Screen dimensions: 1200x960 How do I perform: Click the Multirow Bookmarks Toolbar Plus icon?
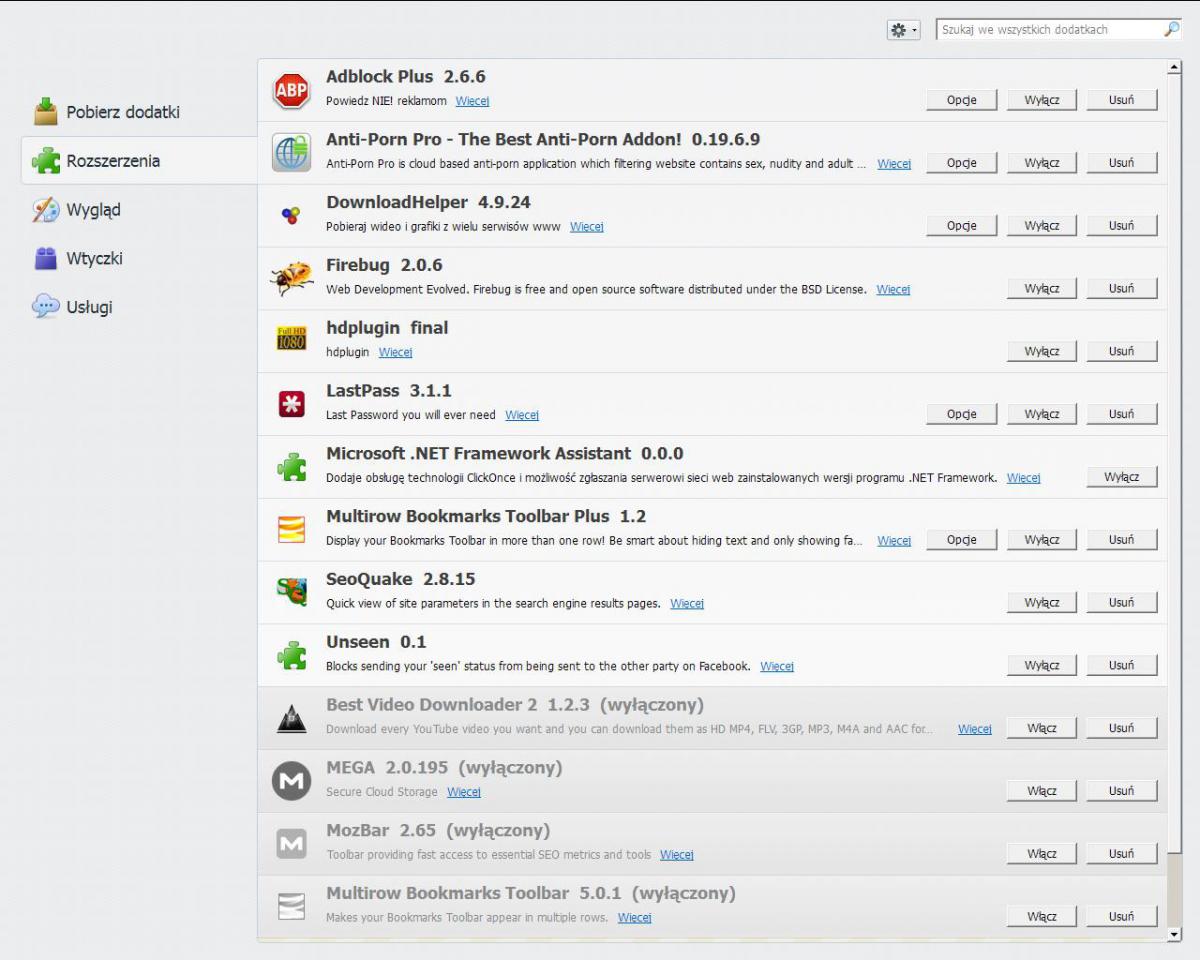(x=291, y=529)
